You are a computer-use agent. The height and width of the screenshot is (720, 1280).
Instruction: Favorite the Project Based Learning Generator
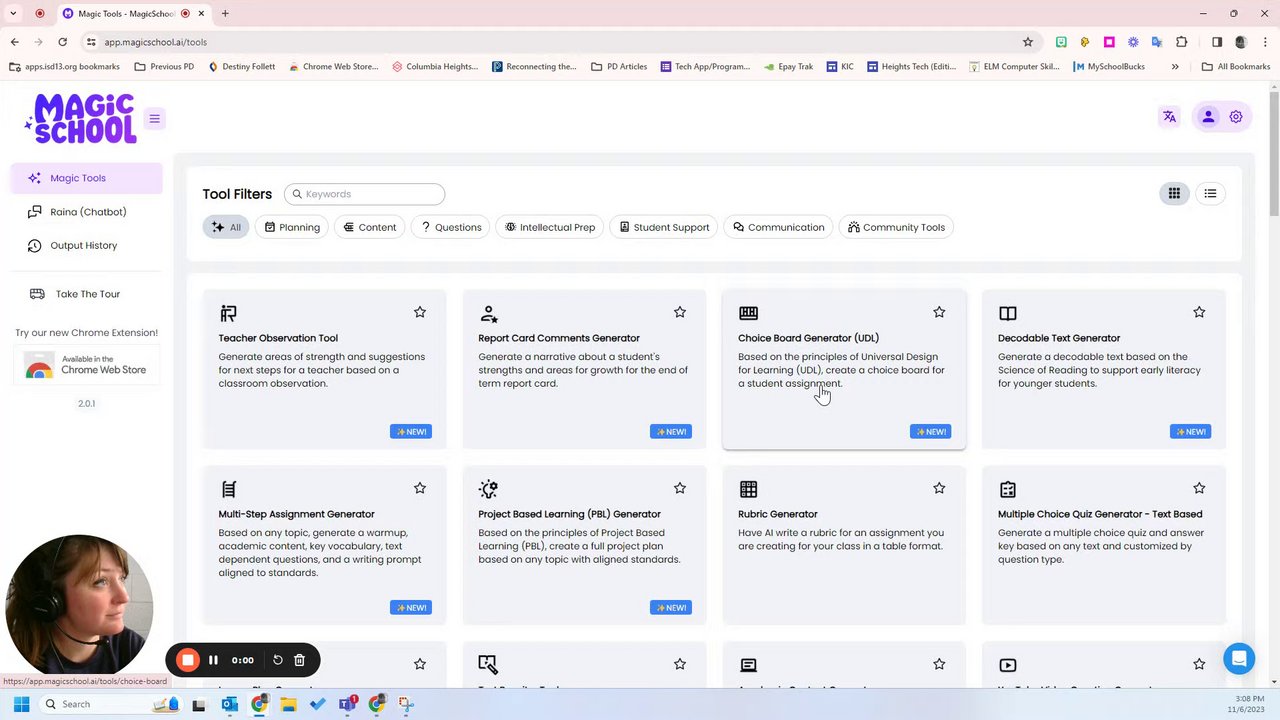click(680, 488)
